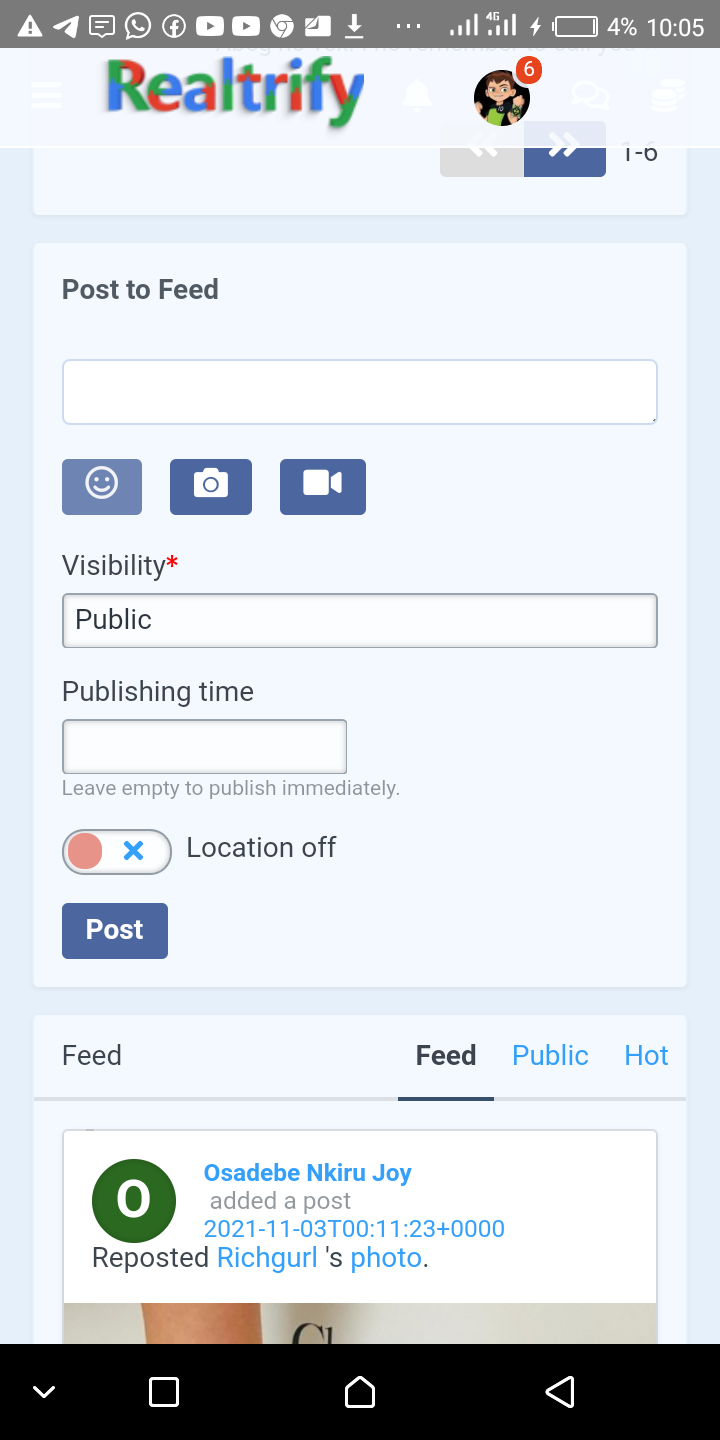Focus the Publishing time field

[x=205, y=746]
